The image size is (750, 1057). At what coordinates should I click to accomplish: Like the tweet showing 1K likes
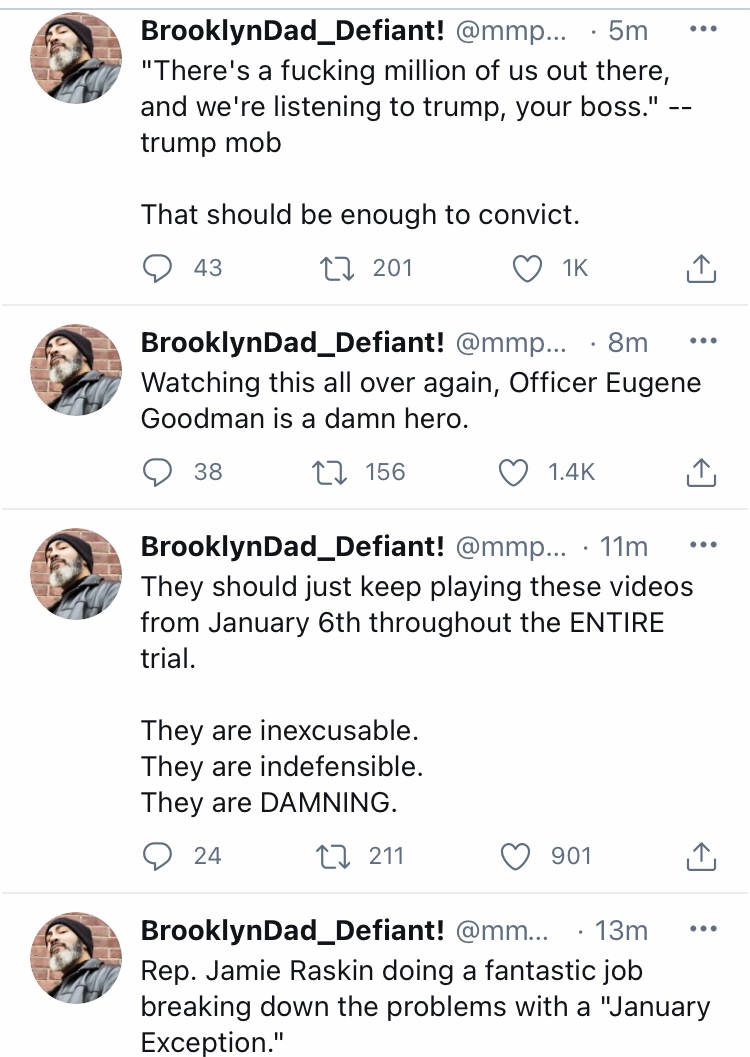click(x=527, y=268)
